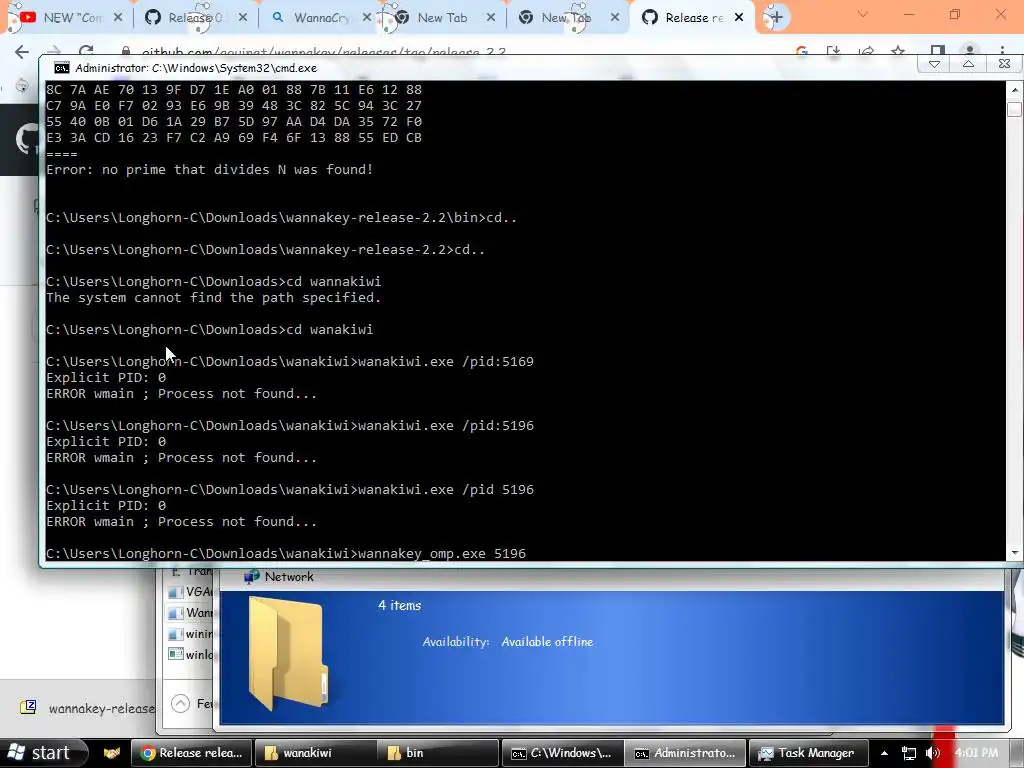
Task: Click the "Error: no prime that divides N" line
Action: (210, 170)
